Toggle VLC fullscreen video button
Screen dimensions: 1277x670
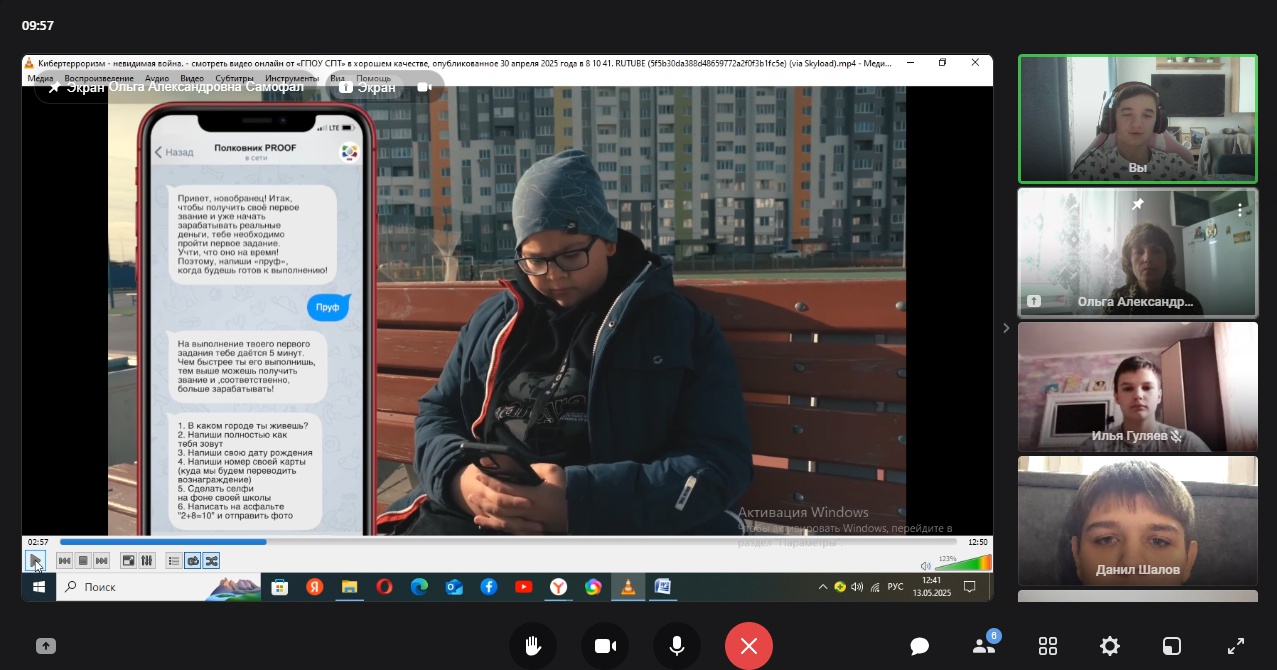[128, 561]
